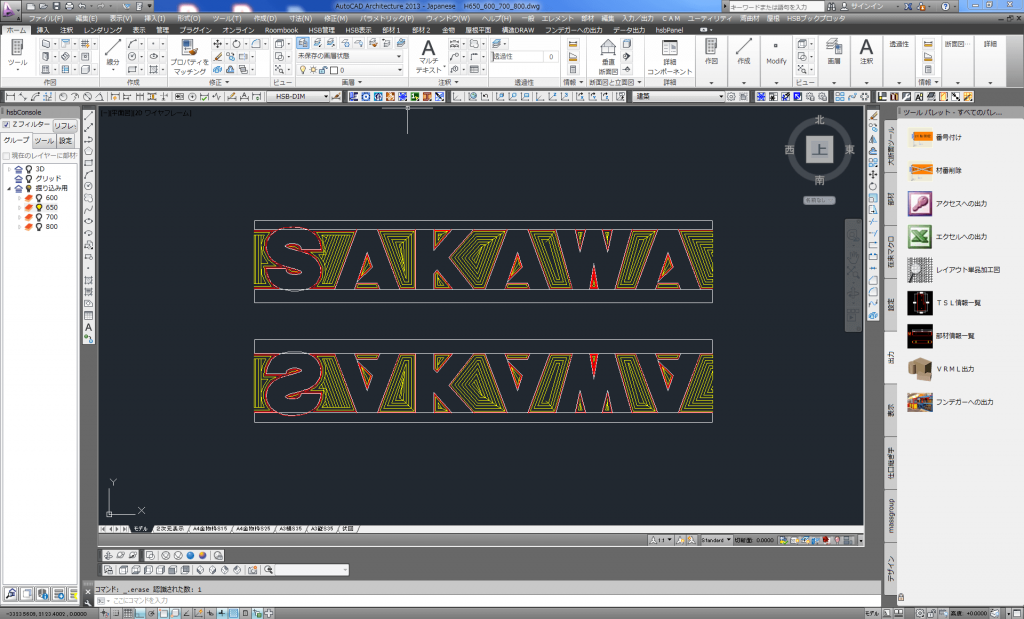Expand the 修正 ribbon panel
The width and height of the screenshot is (1024, 619).
(x=219, y=83)
